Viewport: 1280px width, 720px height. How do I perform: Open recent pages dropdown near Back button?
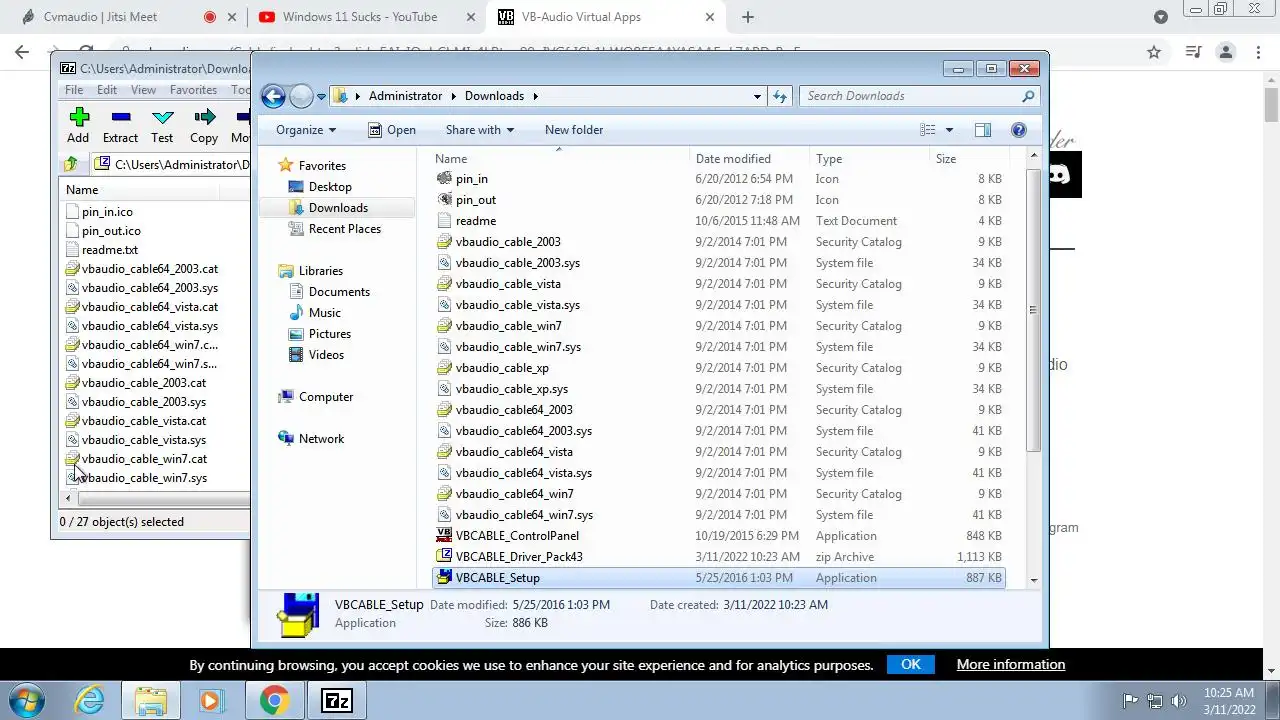321,97
